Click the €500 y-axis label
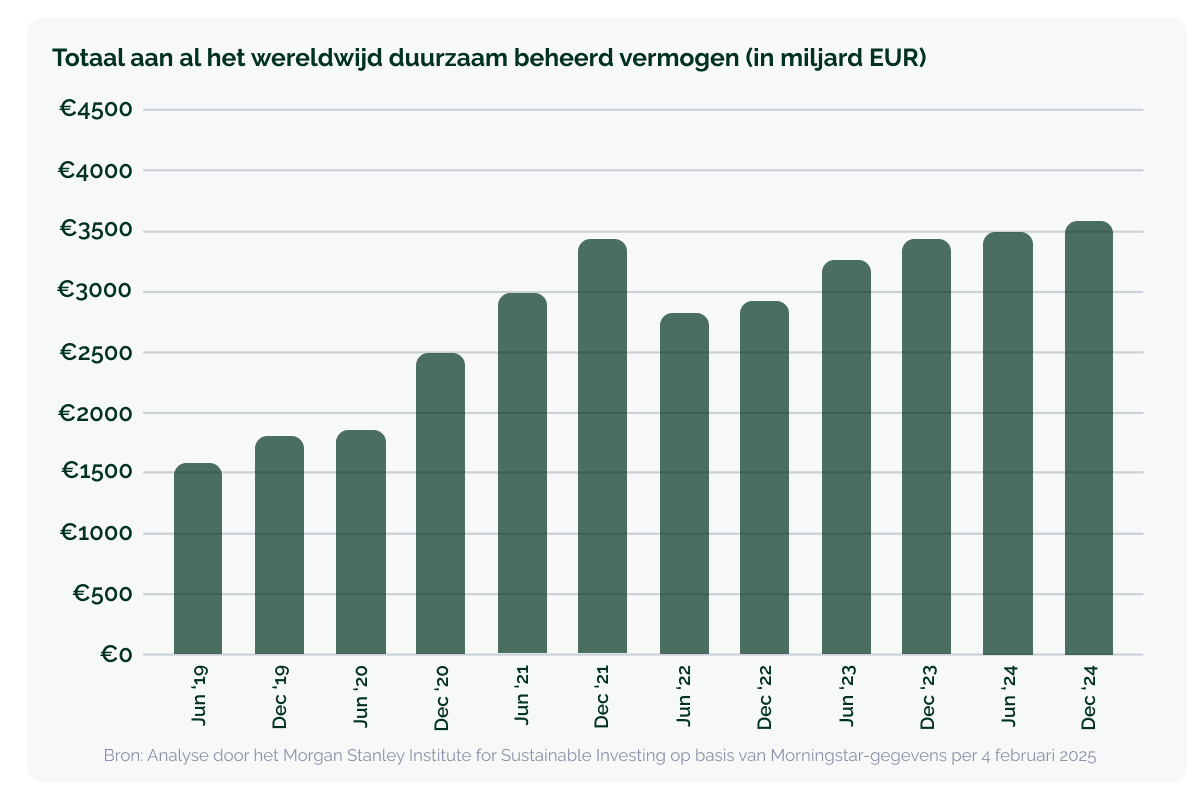The height and width of the screenshot is (800, 1200). pos(102,595)
